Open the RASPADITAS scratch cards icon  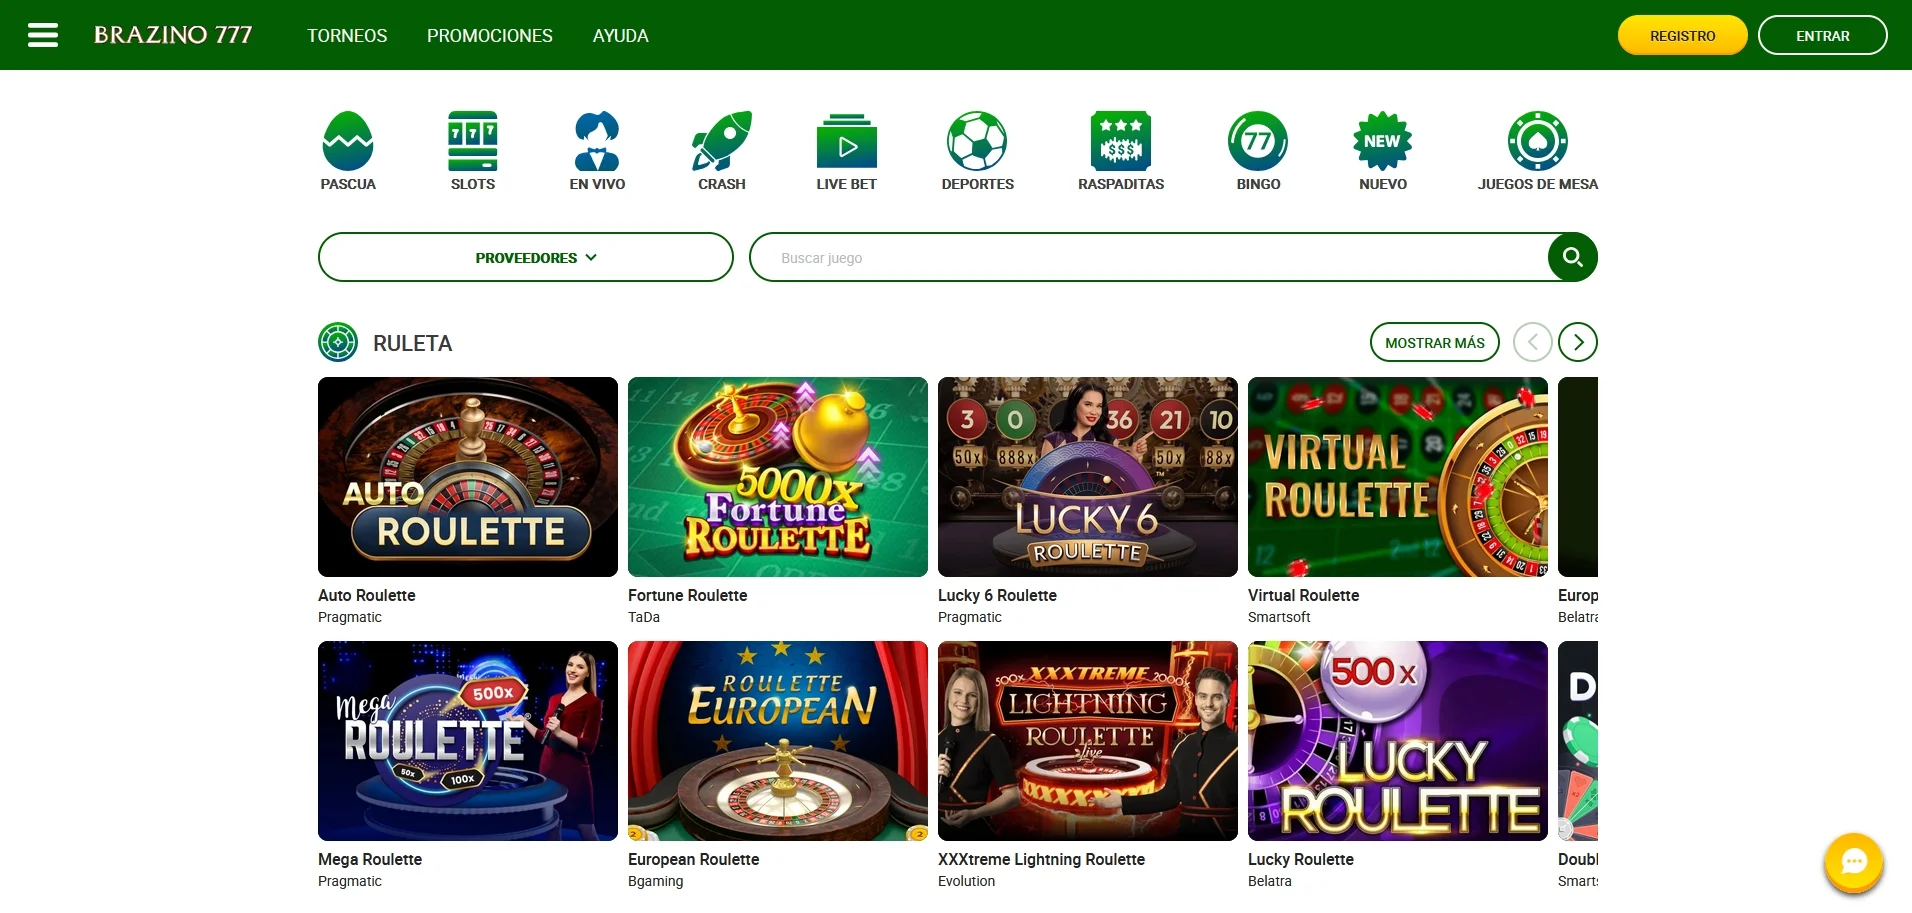tap(1120, 140)
